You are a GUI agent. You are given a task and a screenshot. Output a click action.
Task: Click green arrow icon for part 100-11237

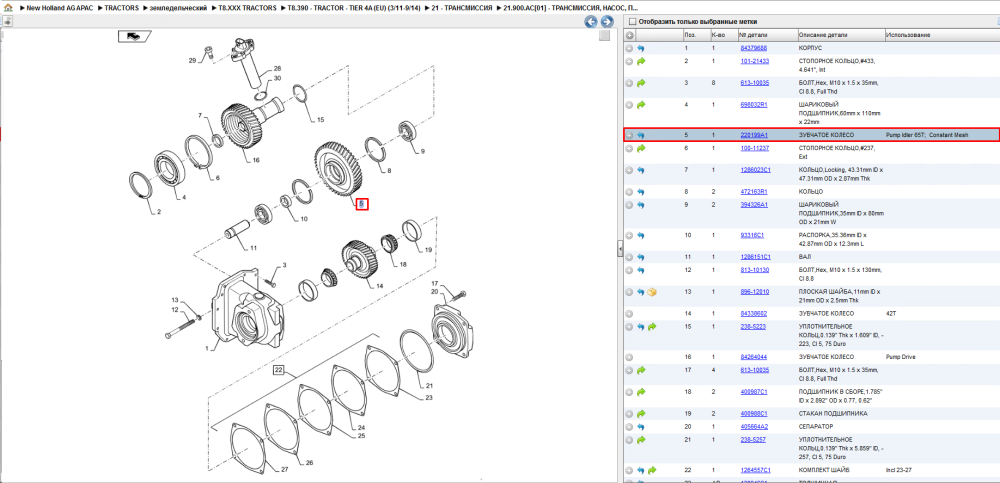point(641,148)
